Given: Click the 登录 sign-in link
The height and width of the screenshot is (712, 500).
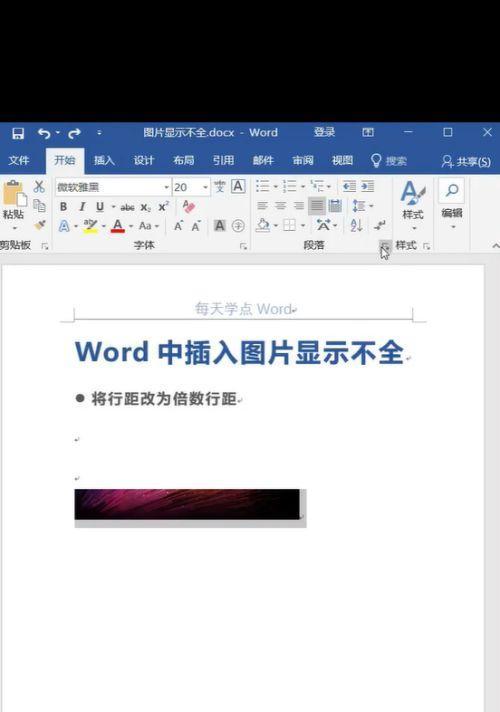Looking at the screenshot, I should click(x=324, y=132).
